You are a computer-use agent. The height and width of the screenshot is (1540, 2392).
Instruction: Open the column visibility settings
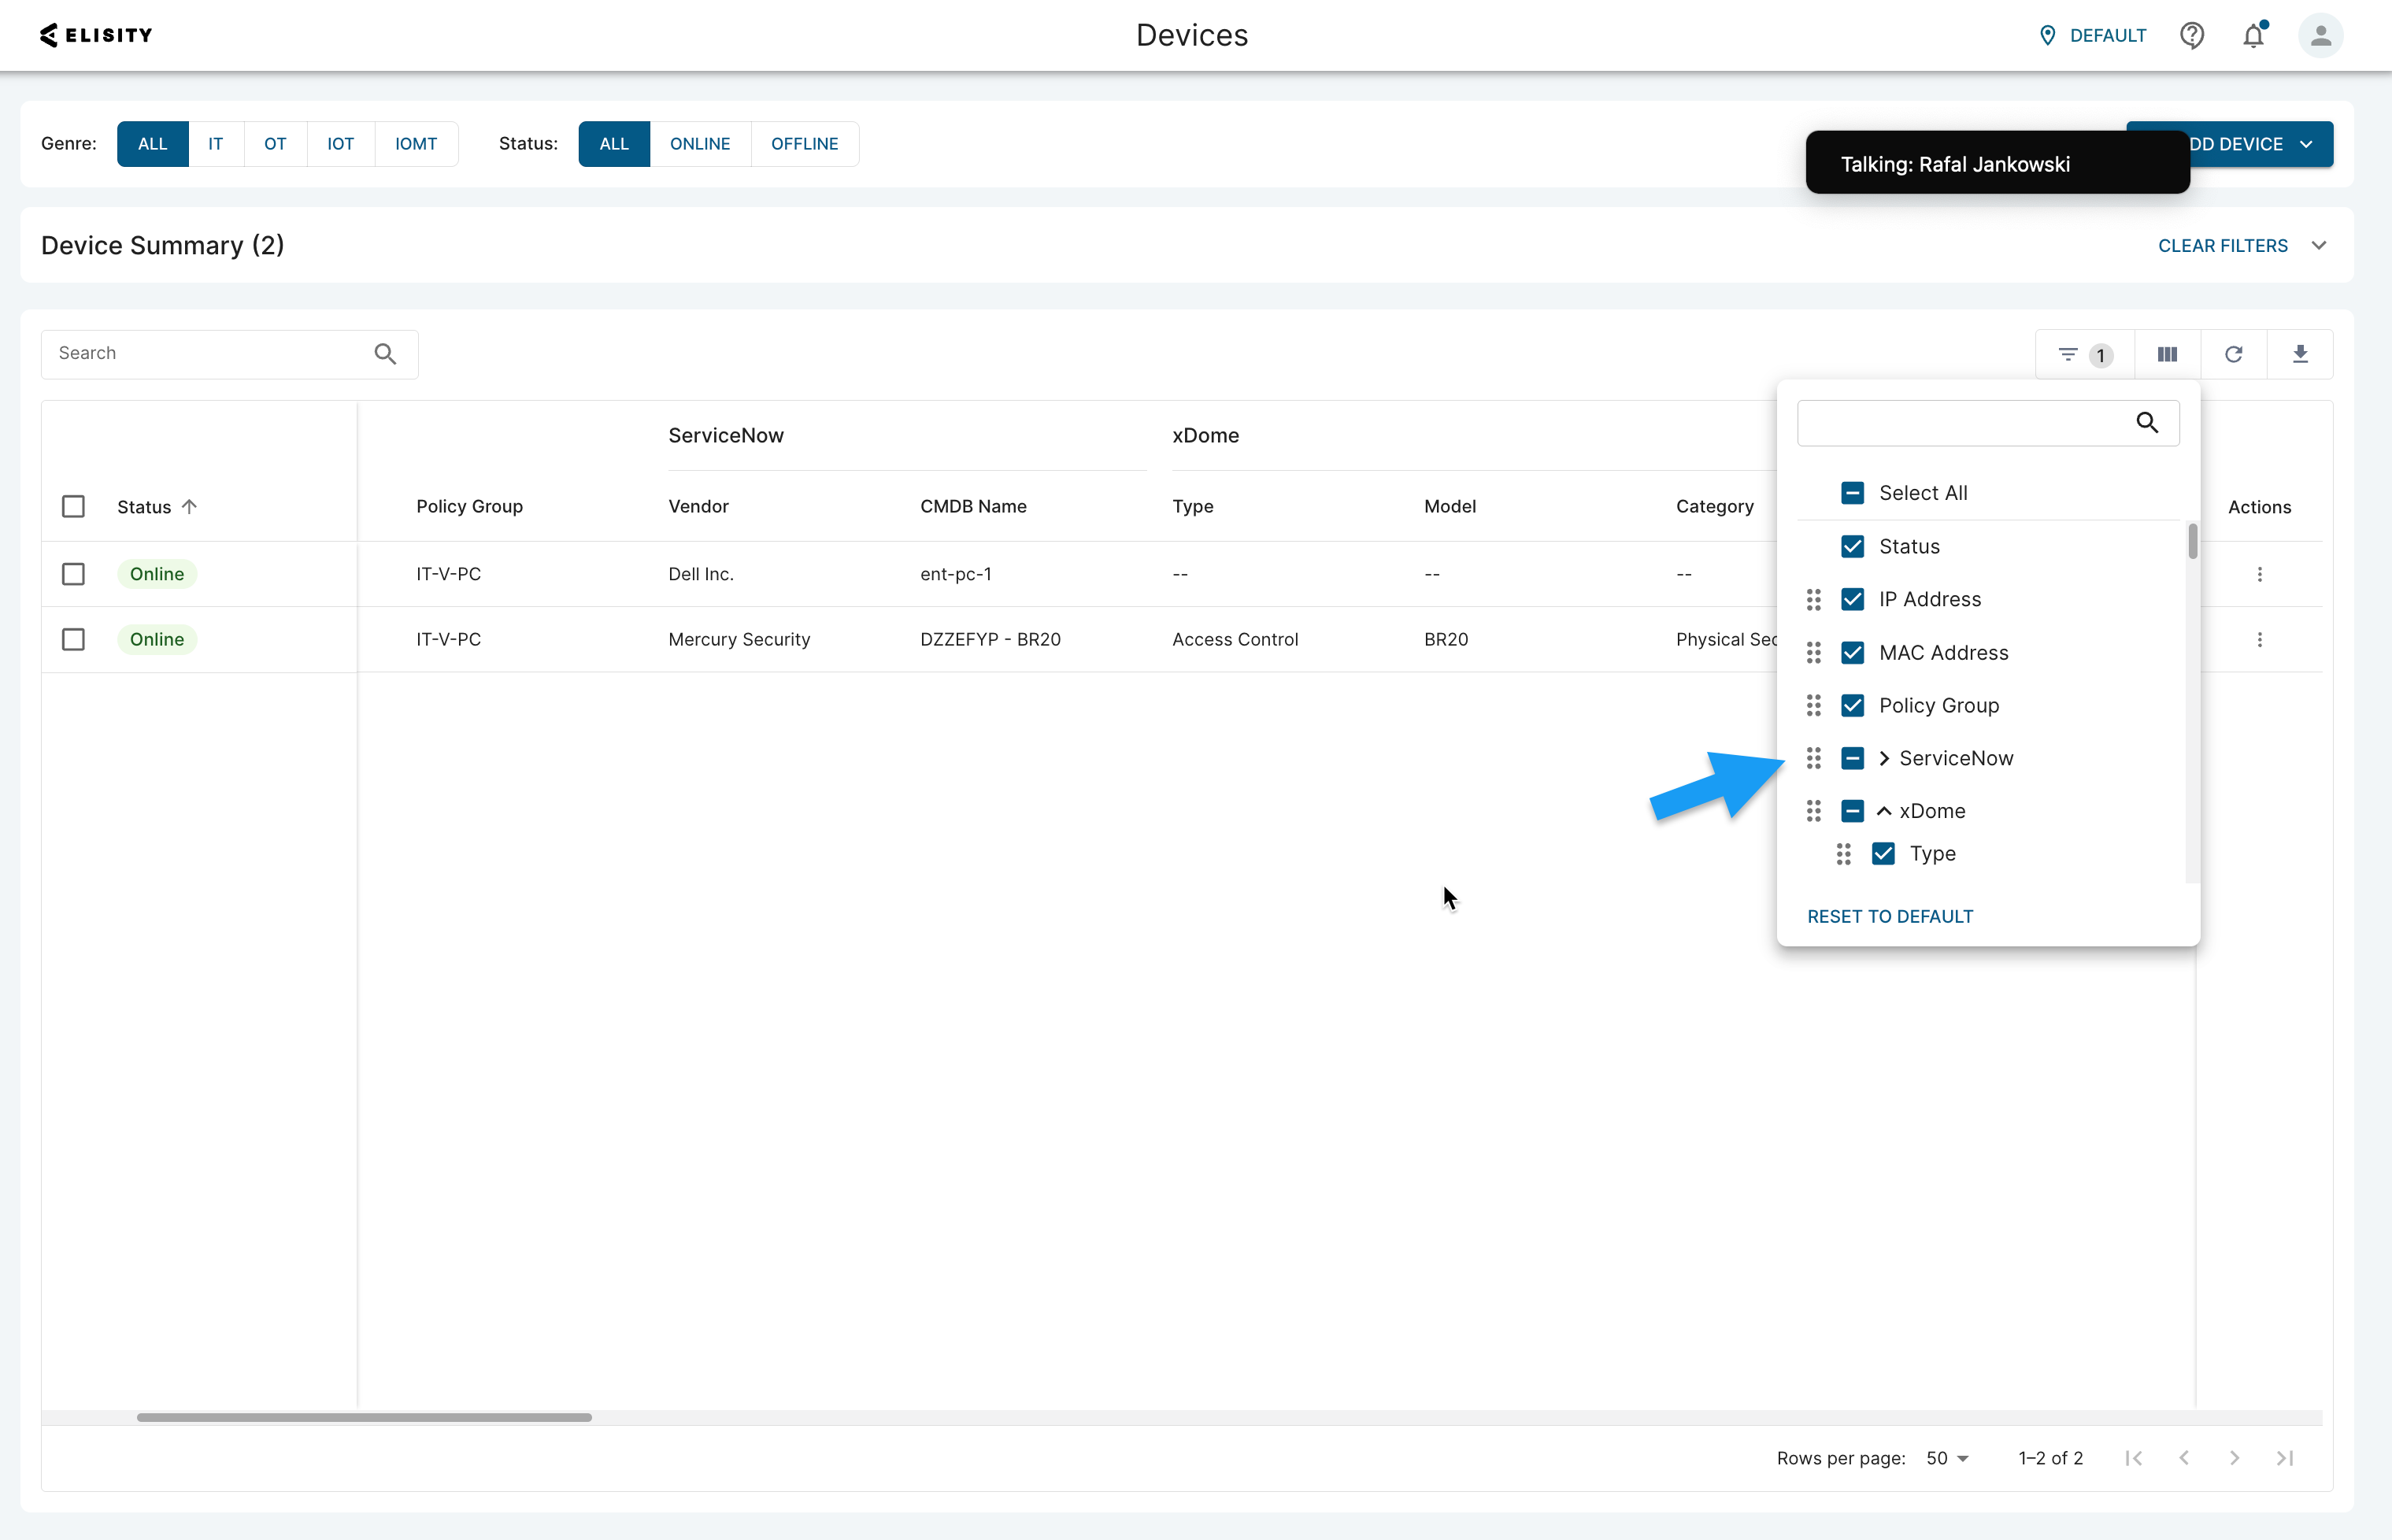click(x=2167, y=354)
